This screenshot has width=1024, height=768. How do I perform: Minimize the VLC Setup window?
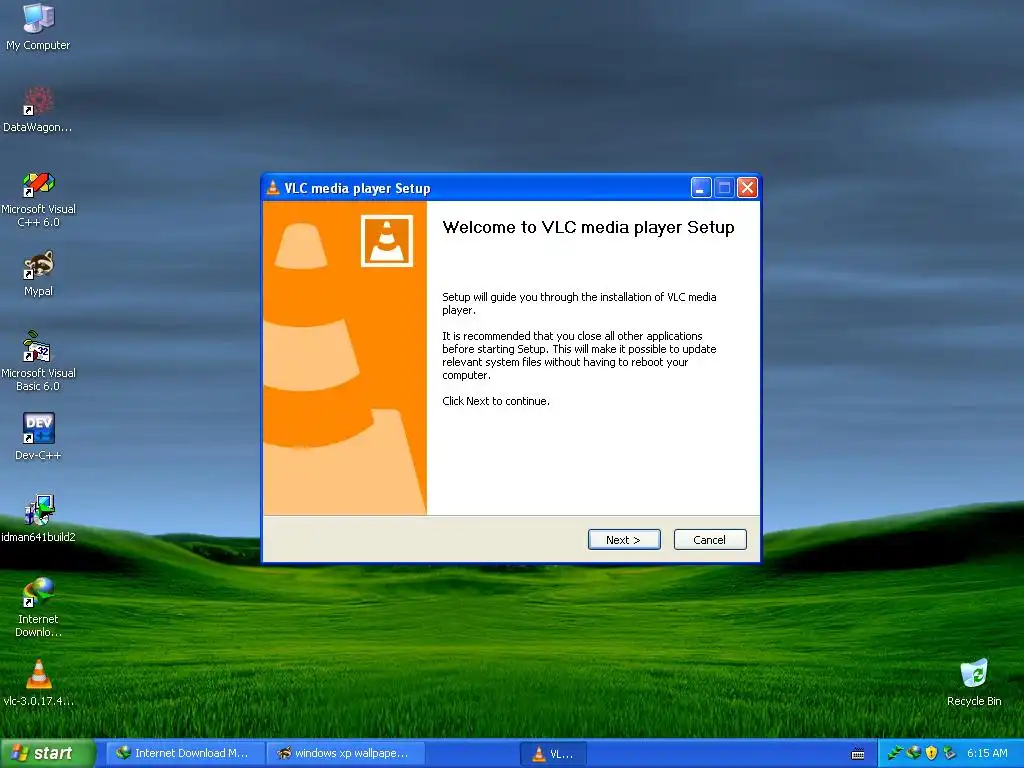[x=701, y=188]
